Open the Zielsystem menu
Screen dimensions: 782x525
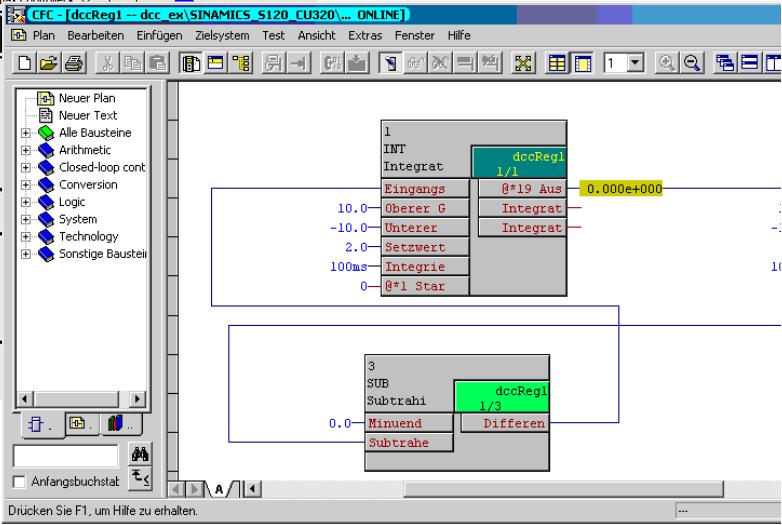click(222, 35)
